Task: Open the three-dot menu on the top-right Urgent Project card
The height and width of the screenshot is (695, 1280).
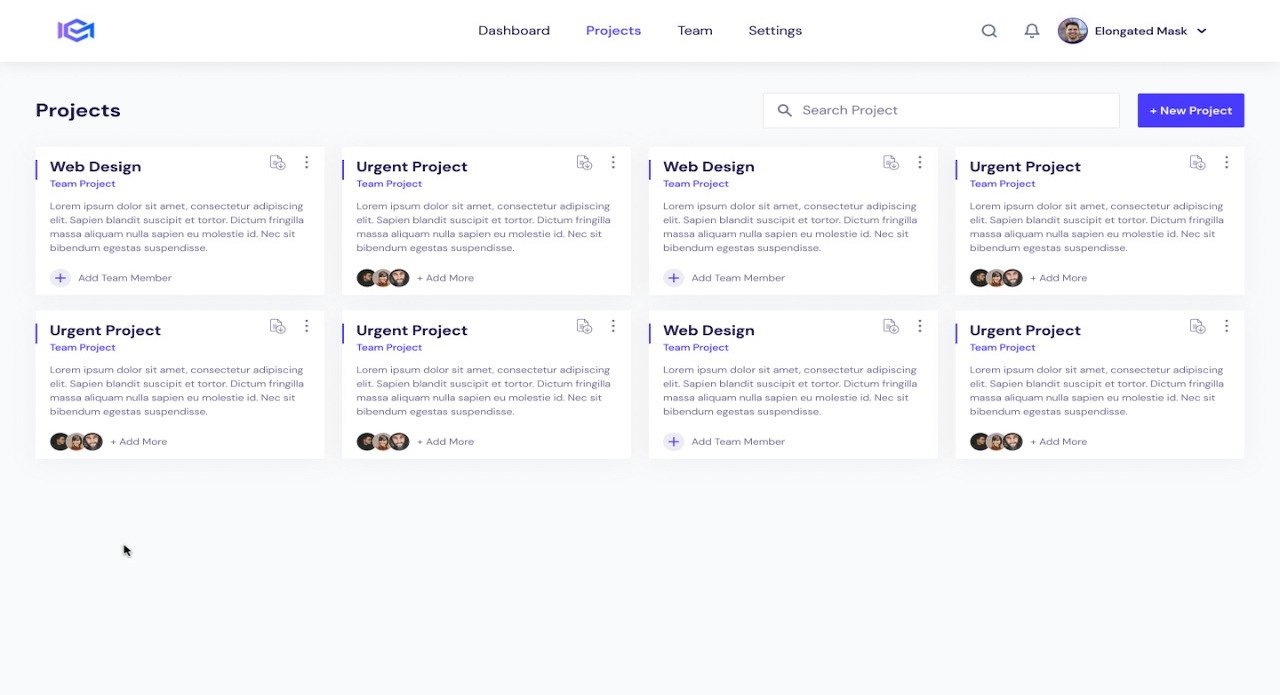Action: click(1226, 162)
